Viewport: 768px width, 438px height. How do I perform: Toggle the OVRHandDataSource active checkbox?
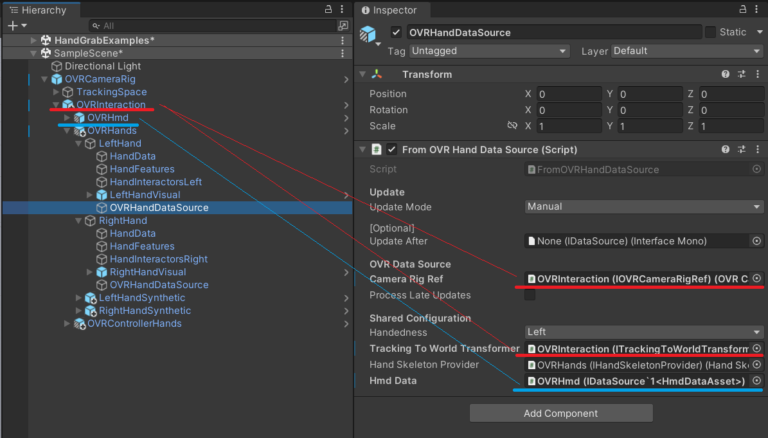pos(397,32)
